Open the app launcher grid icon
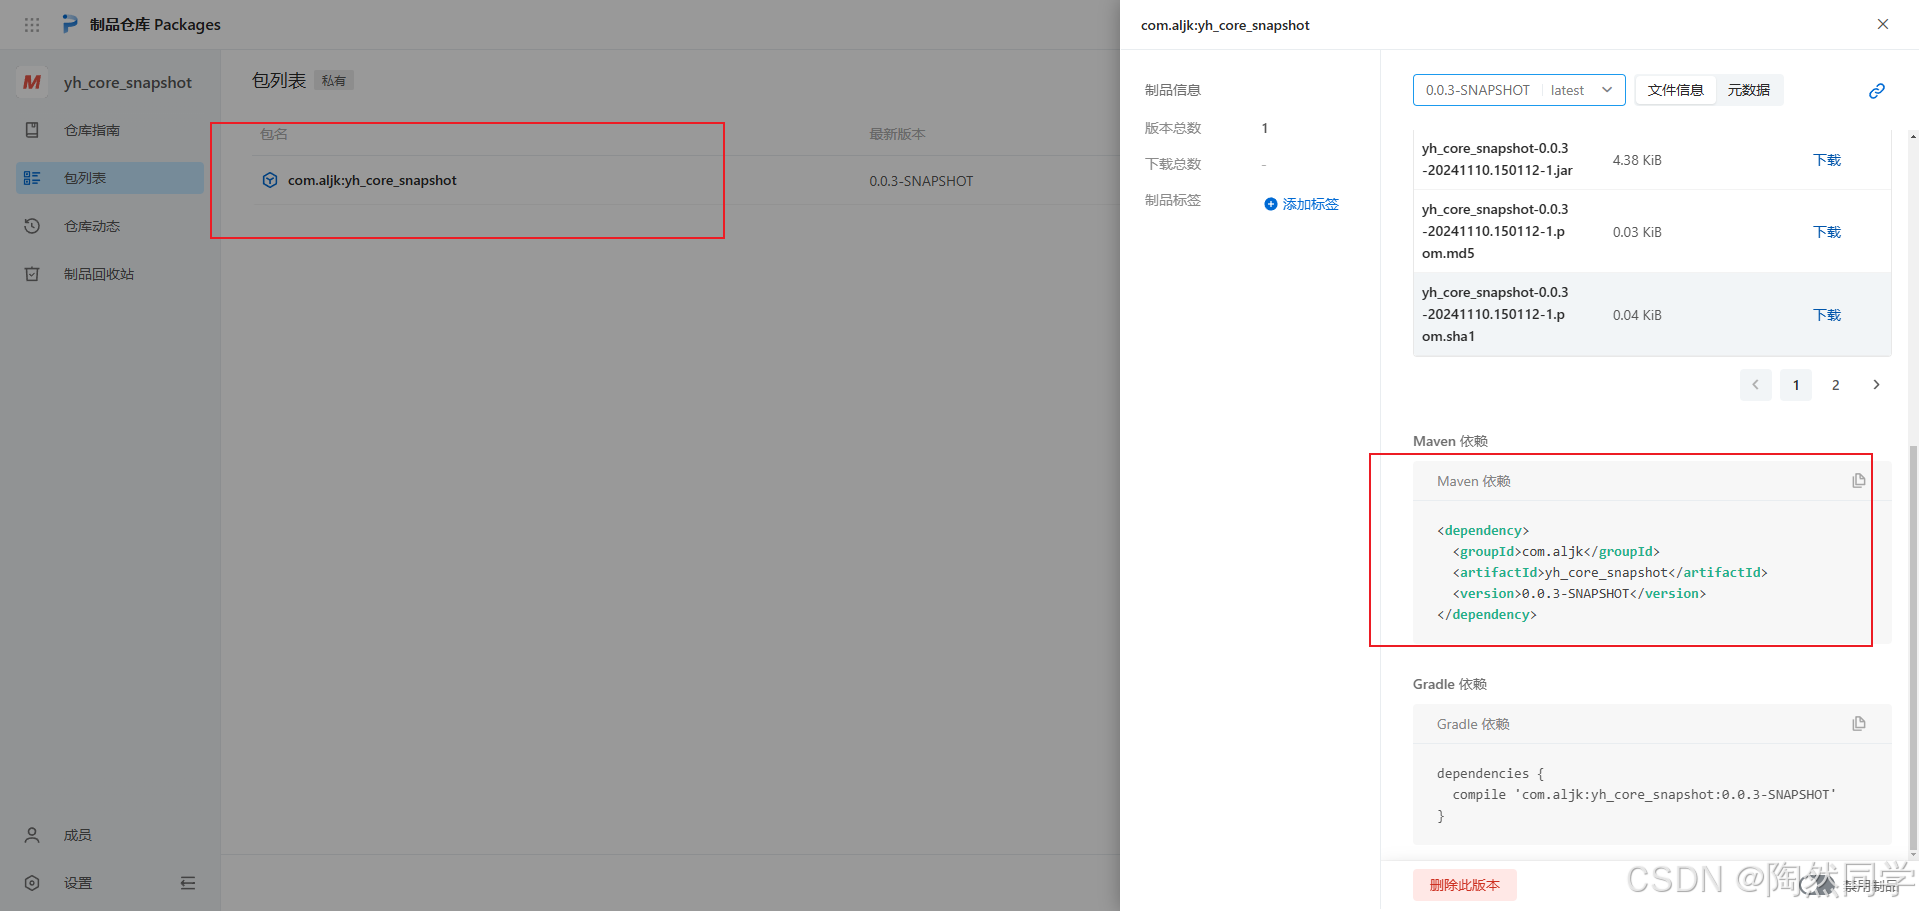This screenshot has width=1920, height=911. (32, 24)
